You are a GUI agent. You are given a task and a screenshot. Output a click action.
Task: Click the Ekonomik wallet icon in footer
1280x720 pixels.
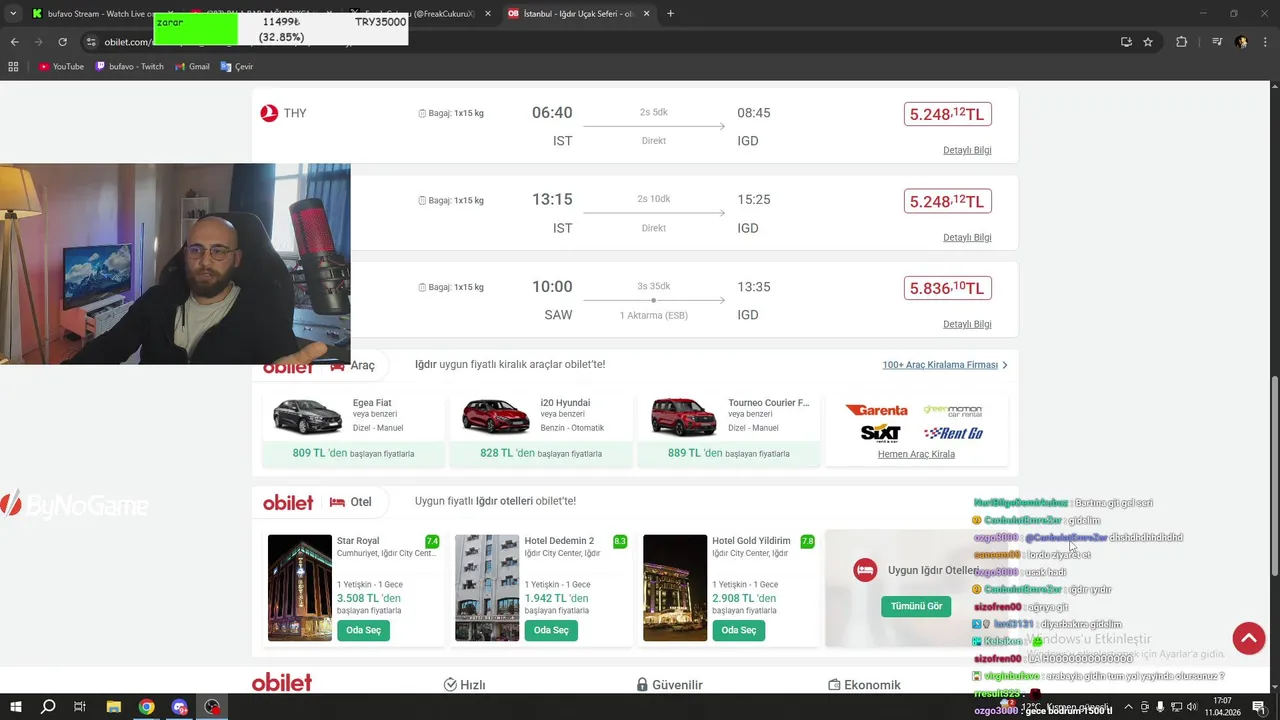834,685
